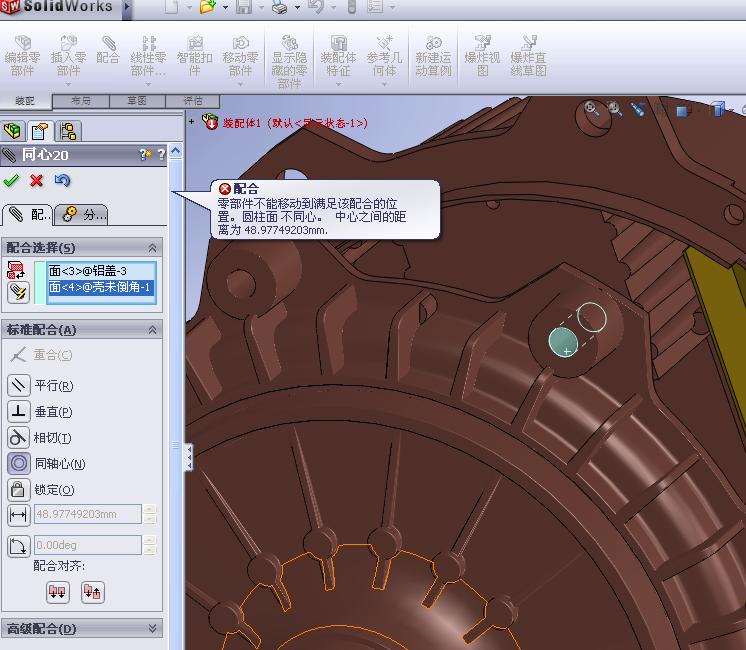This screenshot has width=746, height=650.
Task: Click the blue Undo arrow in mate panel
Action: click(62, 181)
